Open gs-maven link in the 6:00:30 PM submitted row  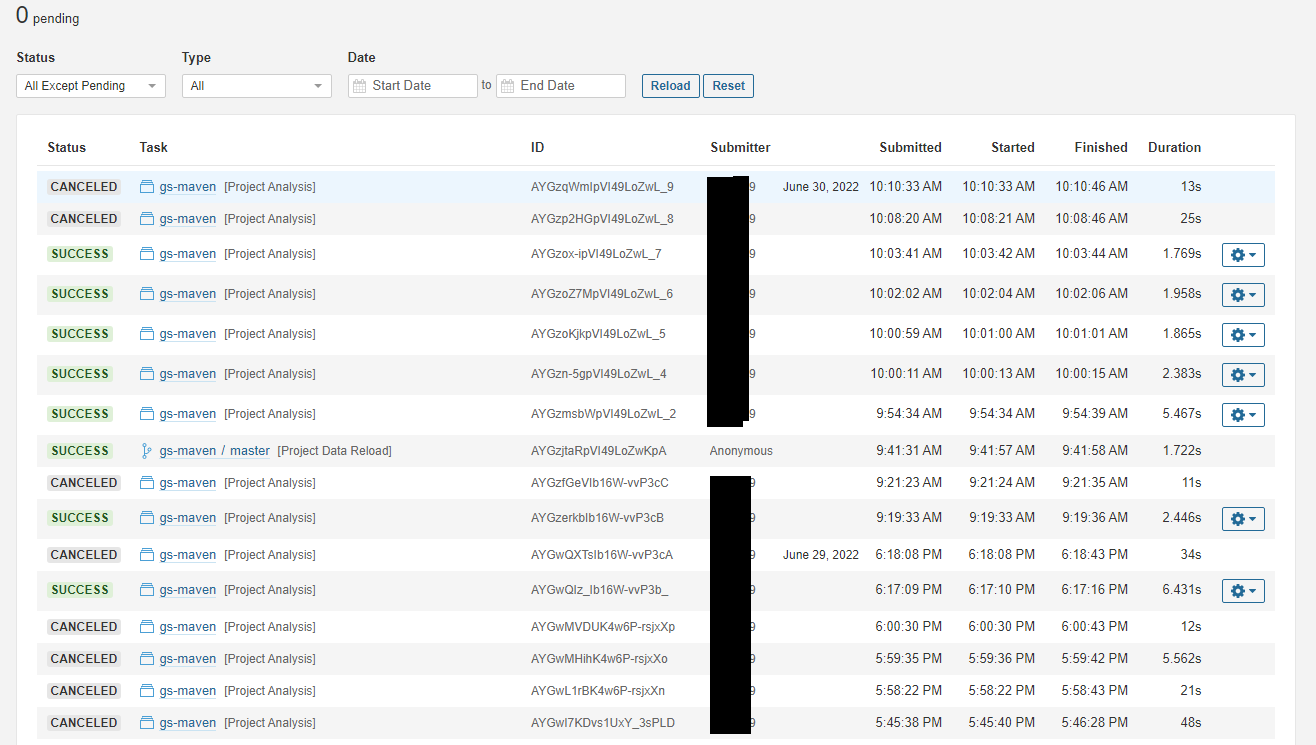tap(188, 627)
